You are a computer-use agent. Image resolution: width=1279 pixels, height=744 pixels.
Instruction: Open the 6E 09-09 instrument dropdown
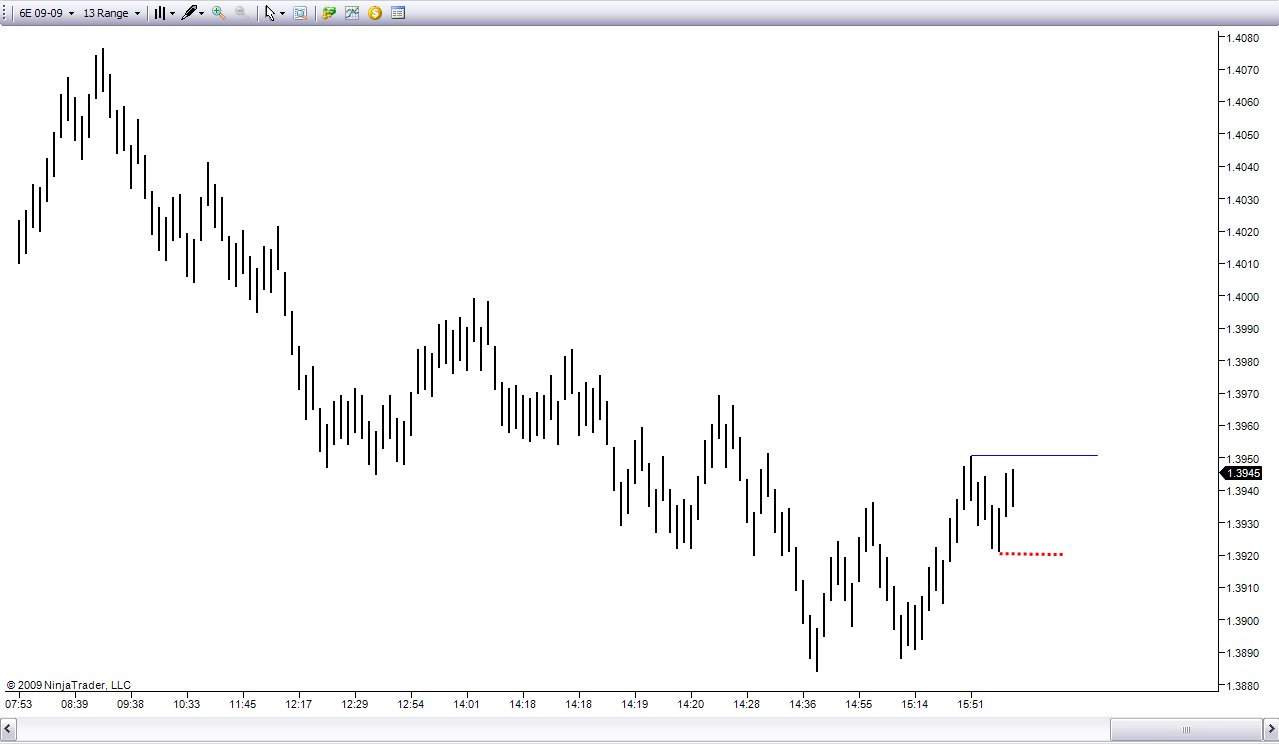coord(47,13)
